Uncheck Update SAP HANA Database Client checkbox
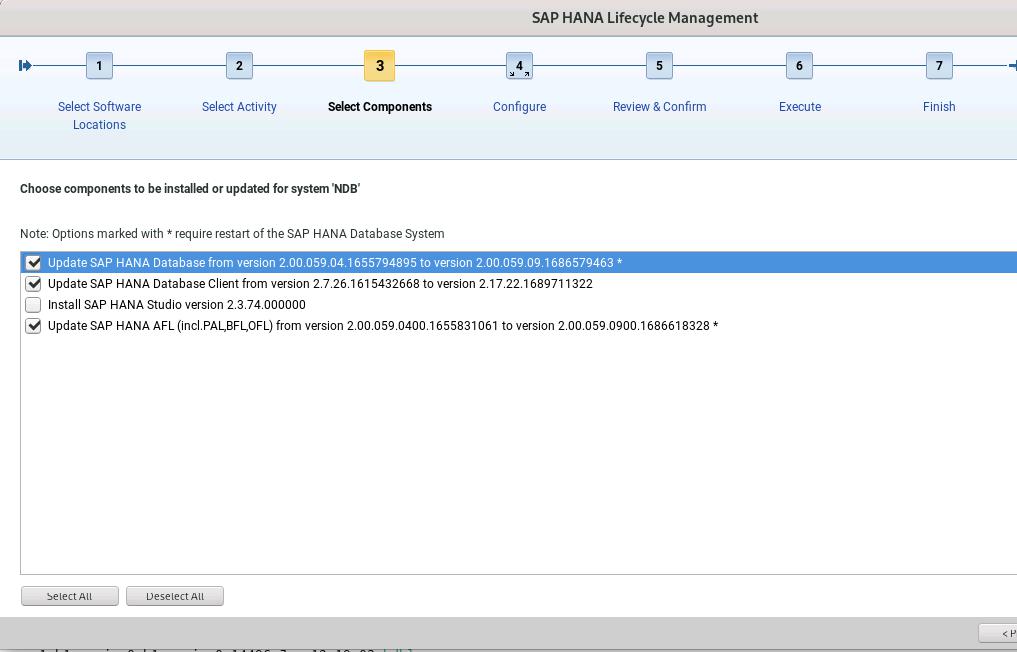The width and height of the screenshot is (1017, 652). pyautogui.click(x=34, y=284)
